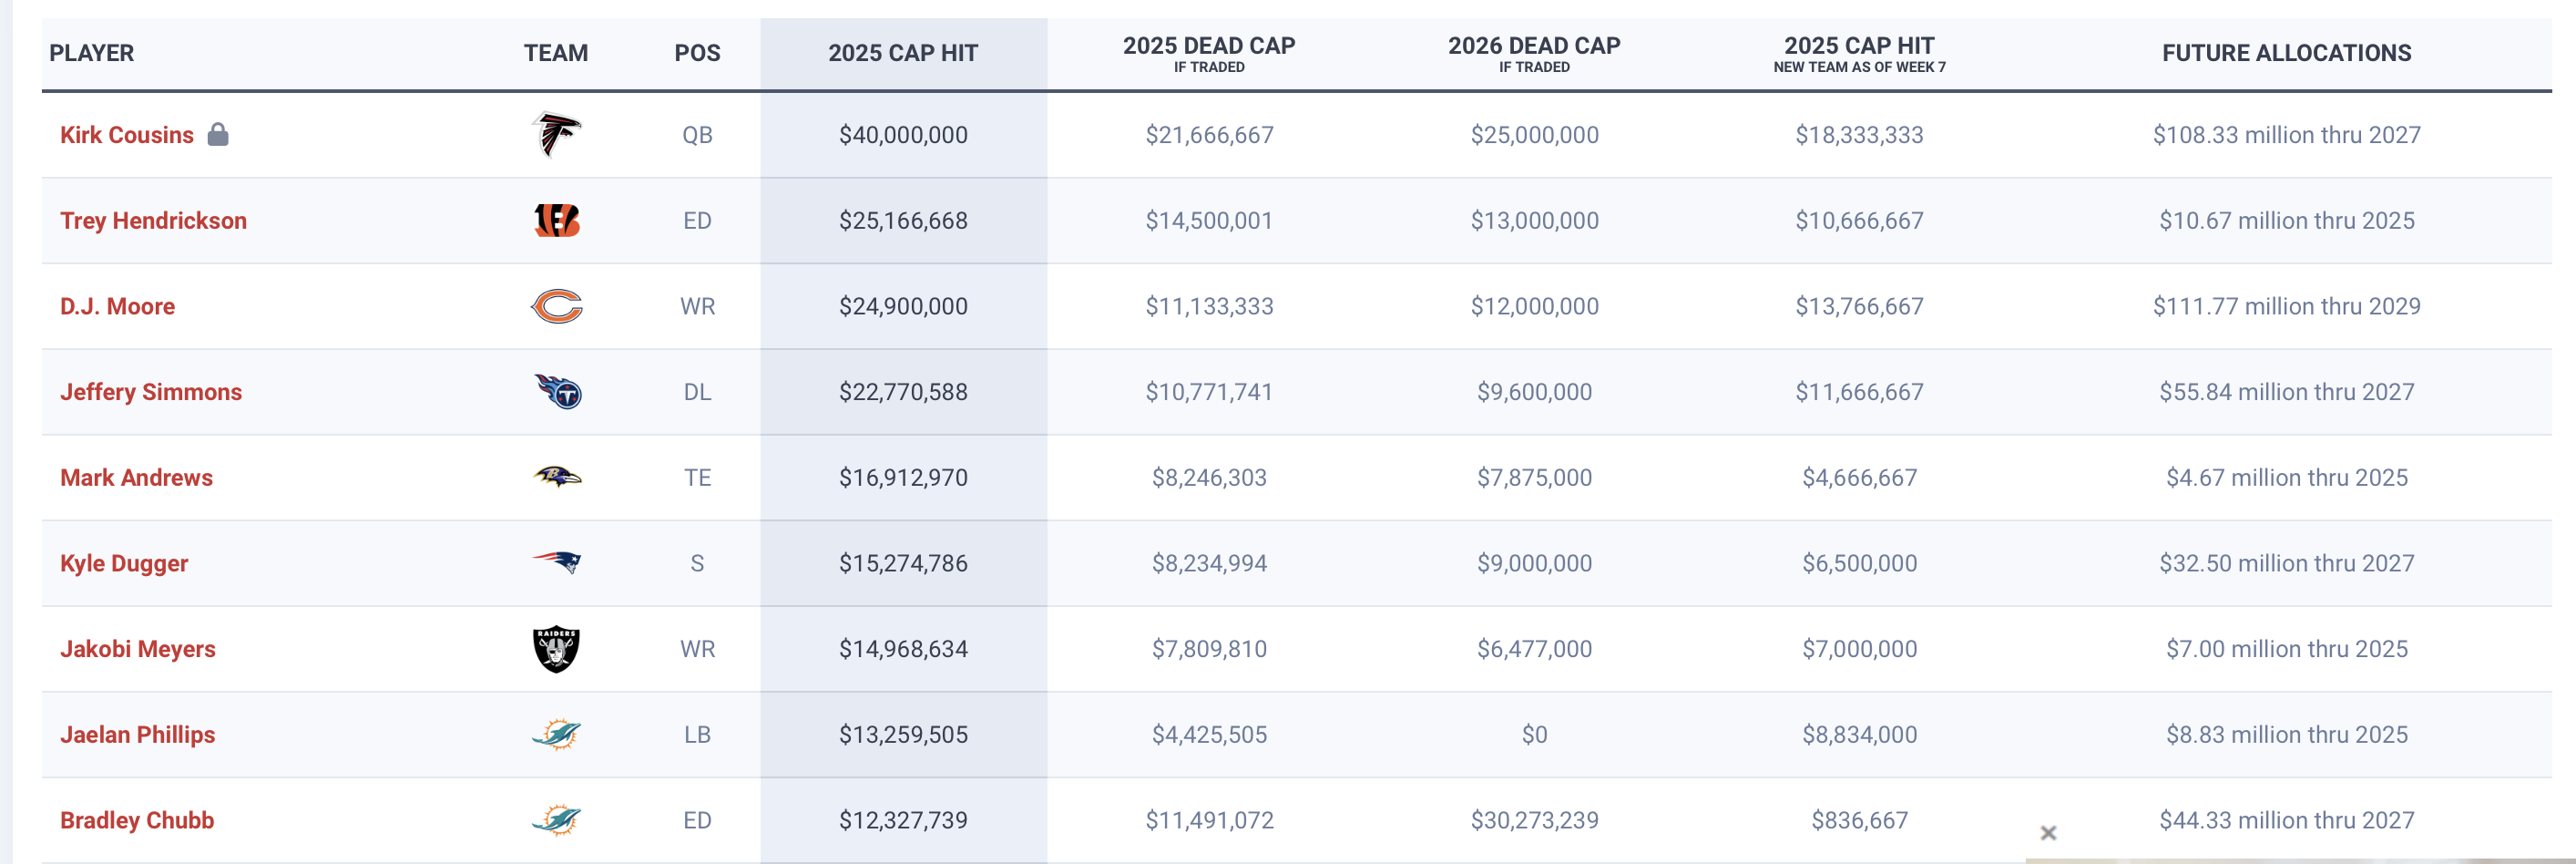This screenshot has width=2576, height=864.
Task: Click the Tennessee Titans team logo
Action: coord(557,392)
